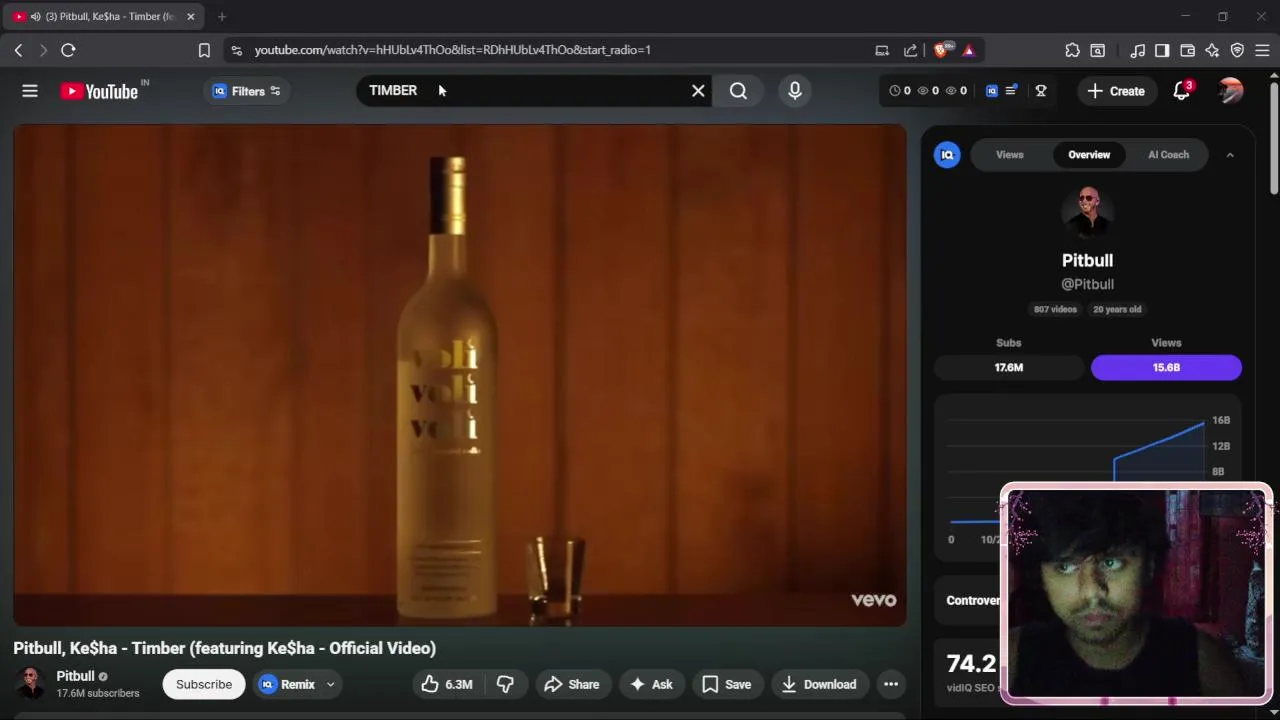Image resolution: width=1280 pixels, height=720 pixels.
Task: Start voice search with microphone
Action: click(x=795, y=91)
